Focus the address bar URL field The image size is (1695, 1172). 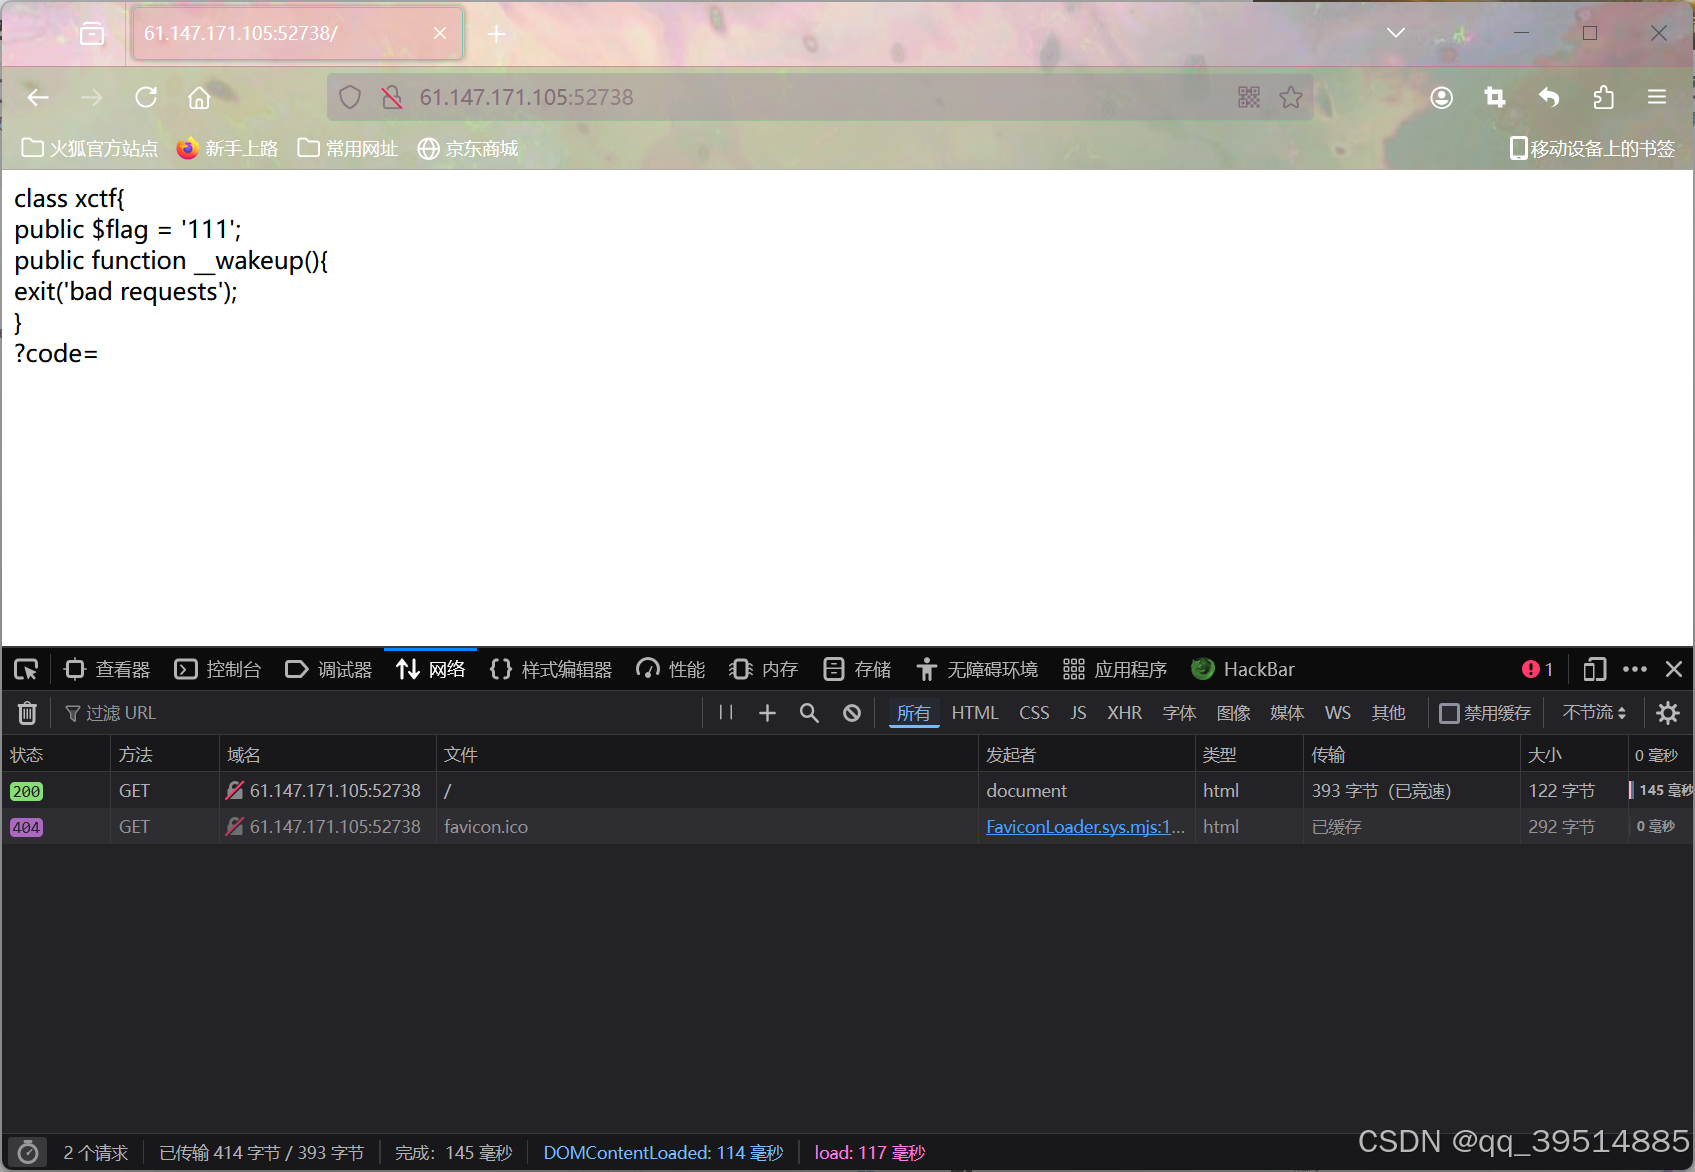coord(820,97)
